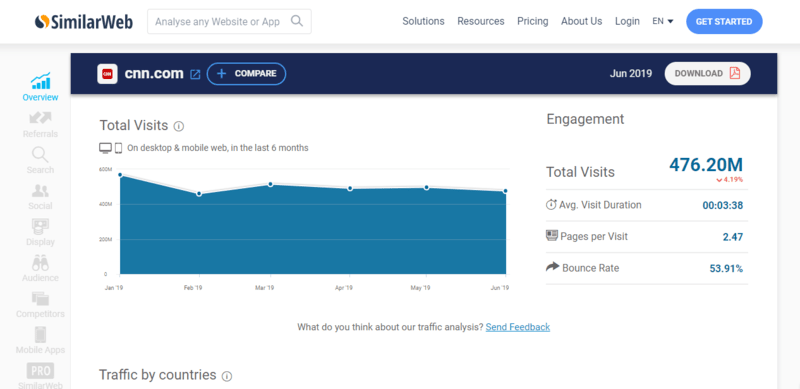This screenshot has width=800, height=389.
Task: Select the Feb '19 chart data point
Action: point(199,193)
